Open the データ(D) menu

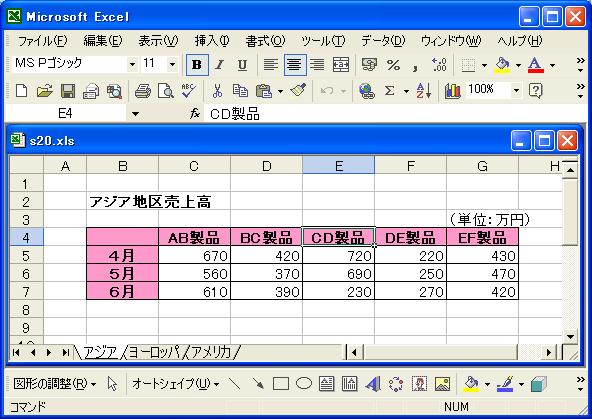tap(383, 41)
